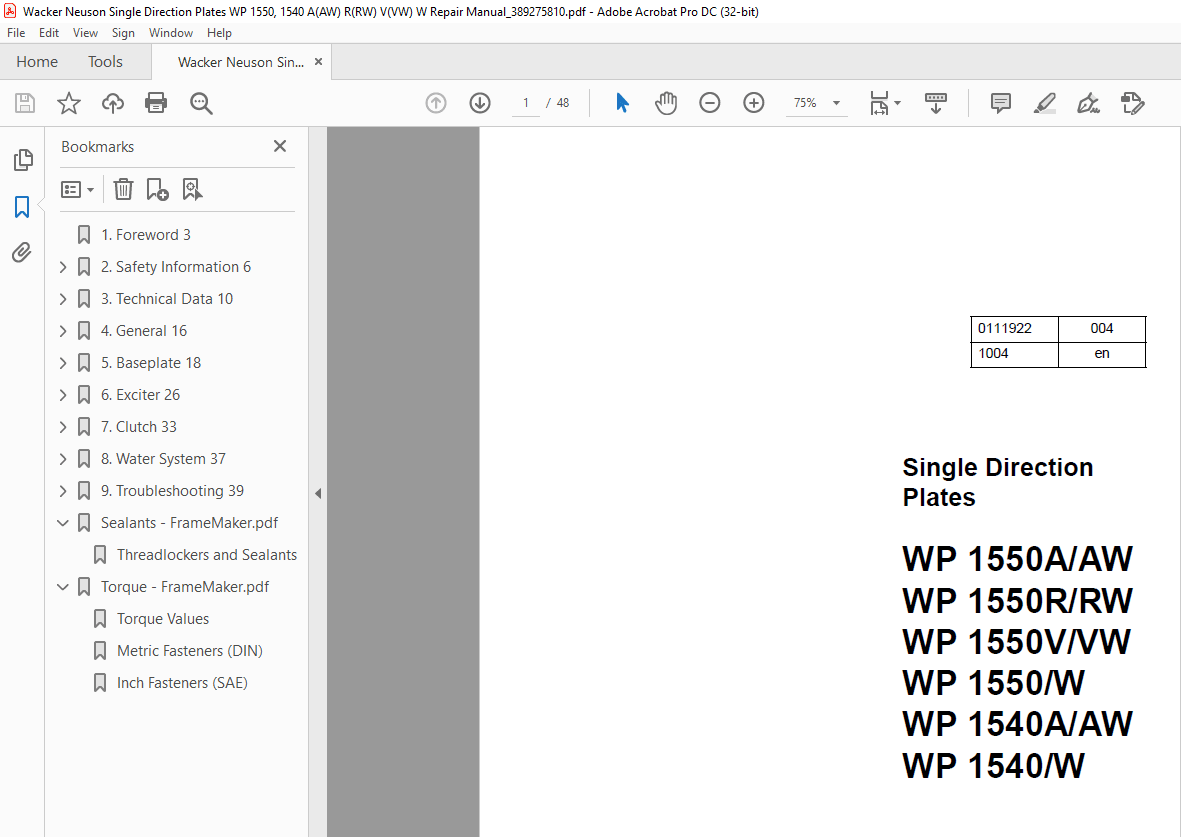Open the 75% zoom level dropdown

point(836,103)
